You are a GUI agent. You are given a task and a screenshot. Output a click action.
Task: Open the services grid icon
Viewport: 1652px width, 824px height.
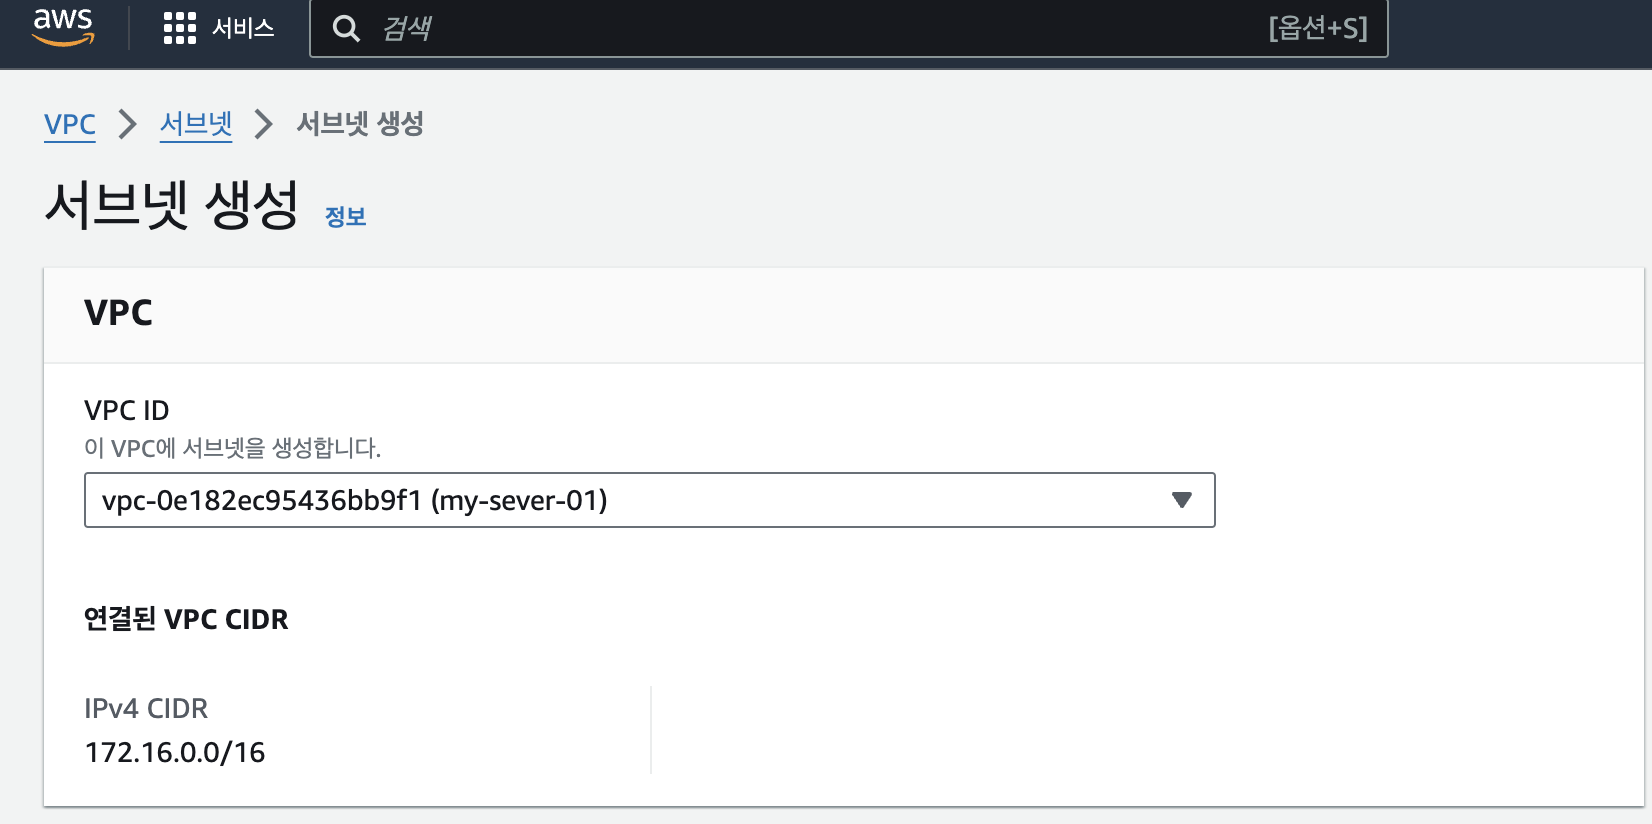[x=180, y=28]
